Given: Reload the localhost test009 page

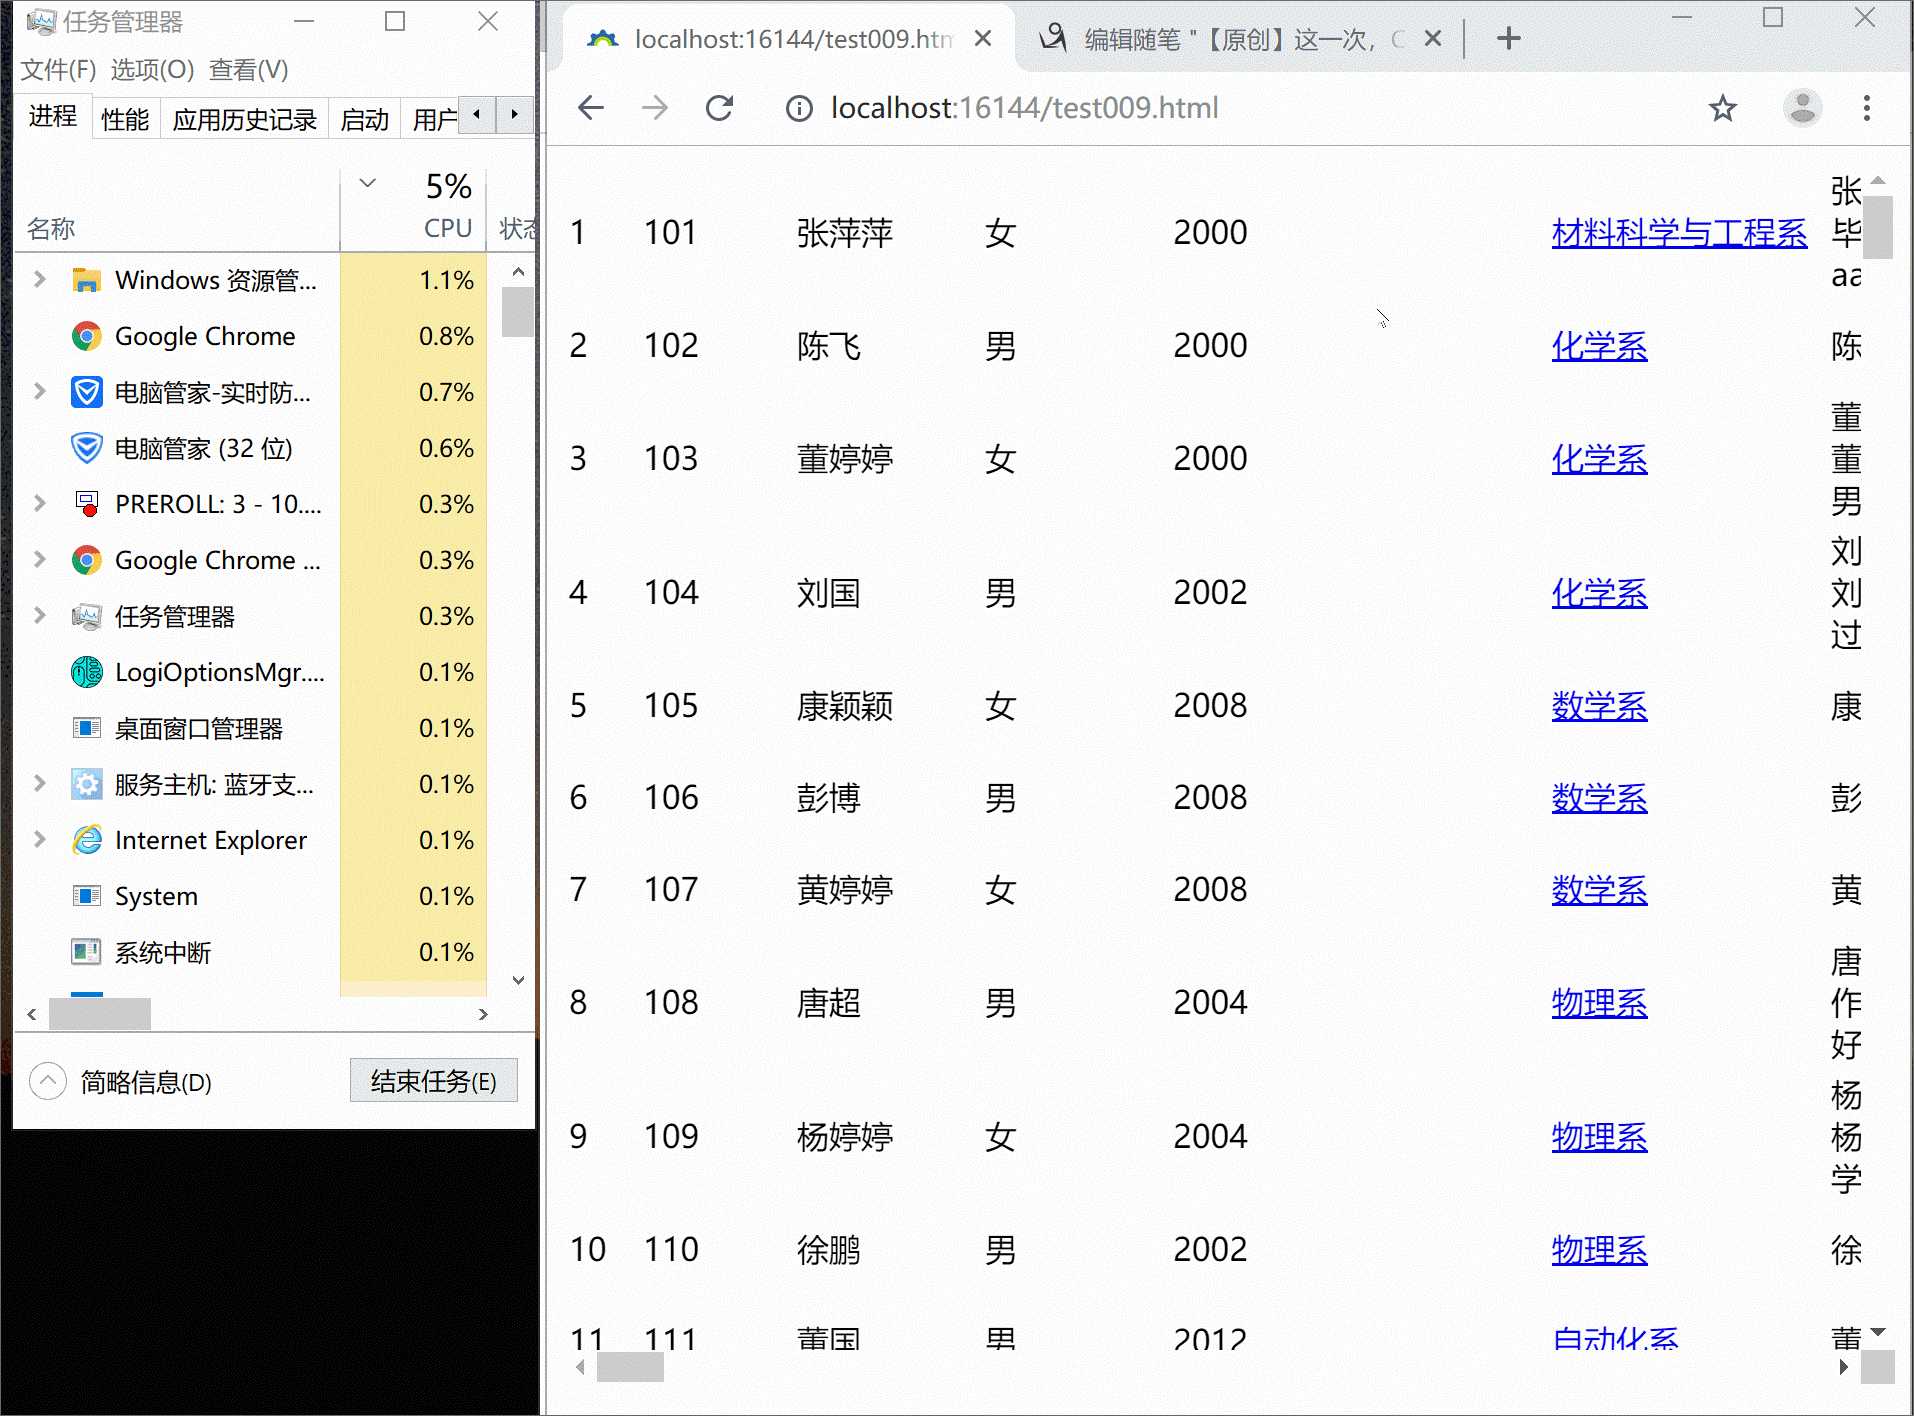Looking at the screenshot, I should 720,108.
